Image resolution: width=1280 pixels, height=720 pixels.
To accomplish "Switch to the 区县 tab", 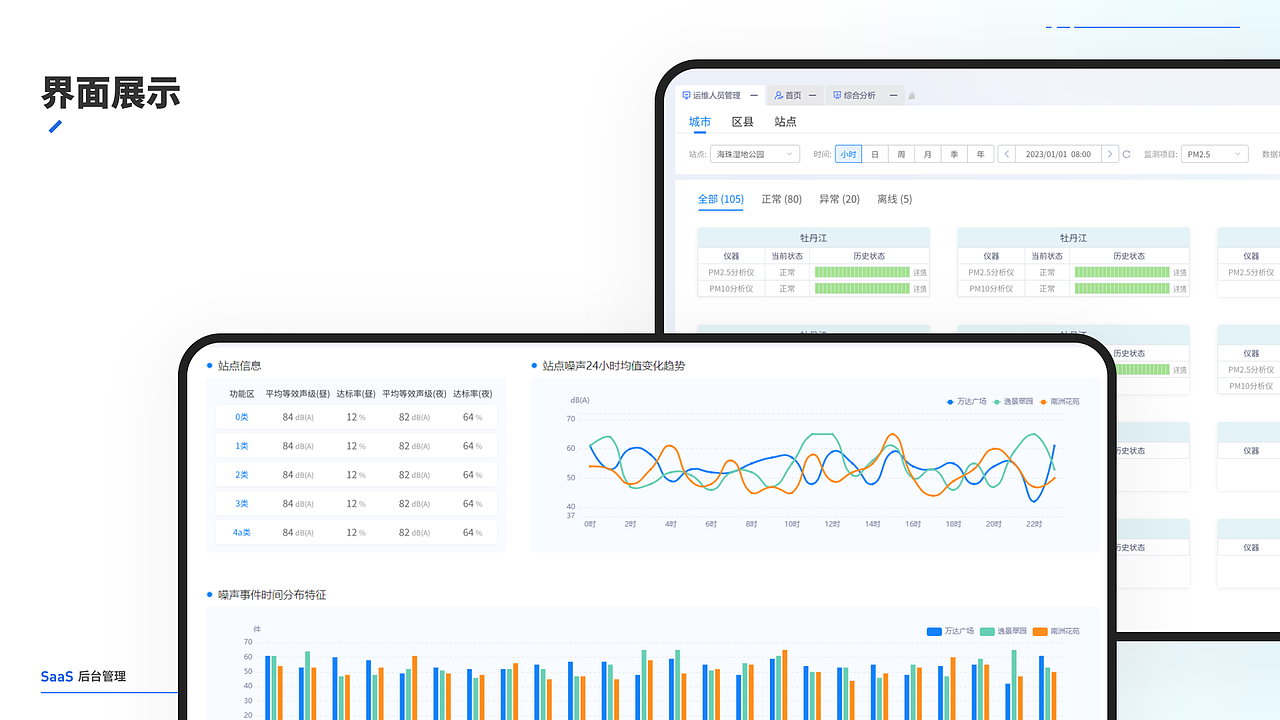I will (x=743, y=122).
